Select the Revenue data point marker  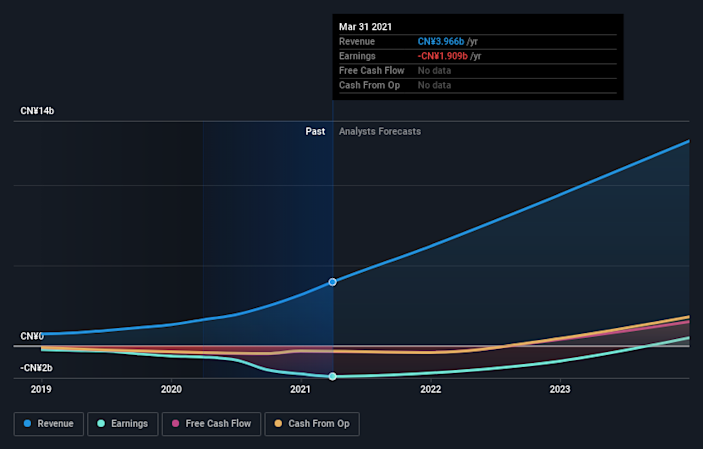click(333, 282)
